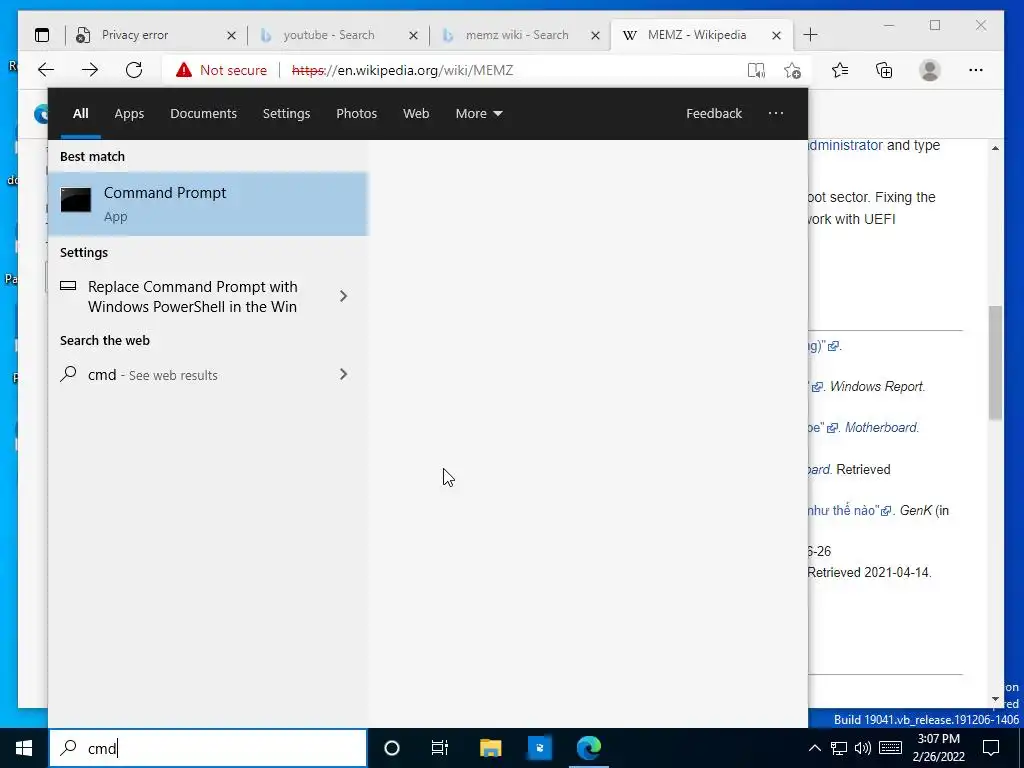Open Replace Command Prompt with PowerShell setting

(192, 296)
